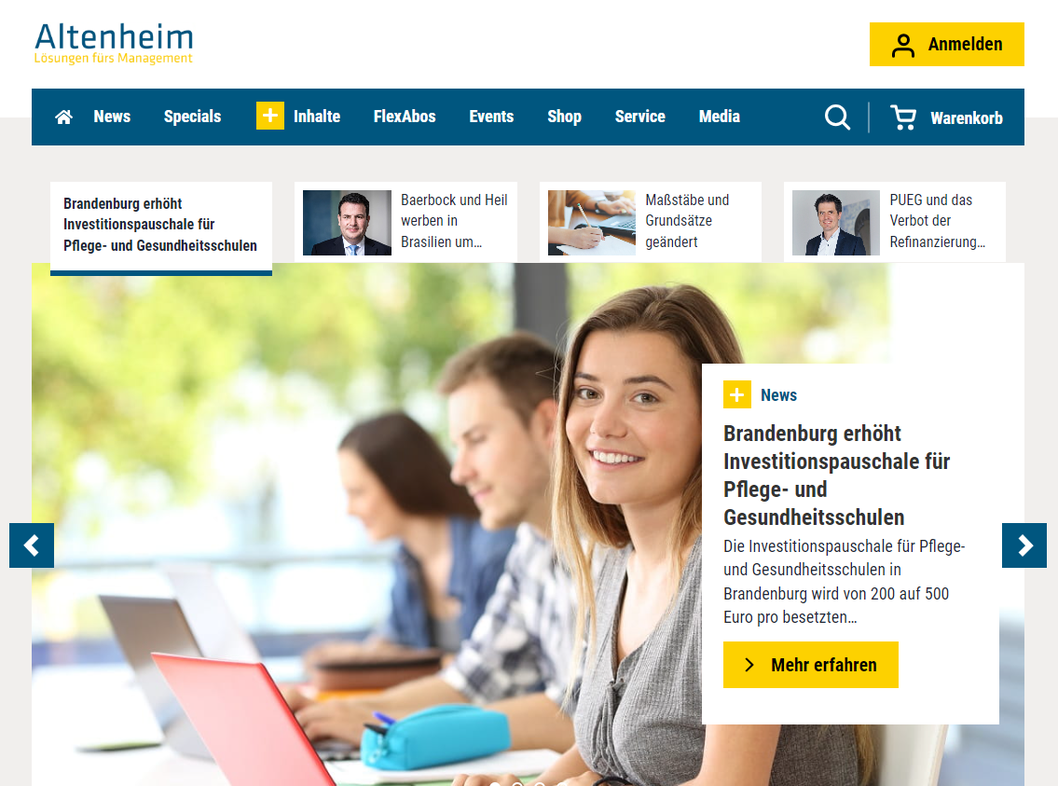Select the Baerbock und Heil slide tab
Image resolution: width=1058 pixels, height=786 pixels.
[x=406, y=222]
